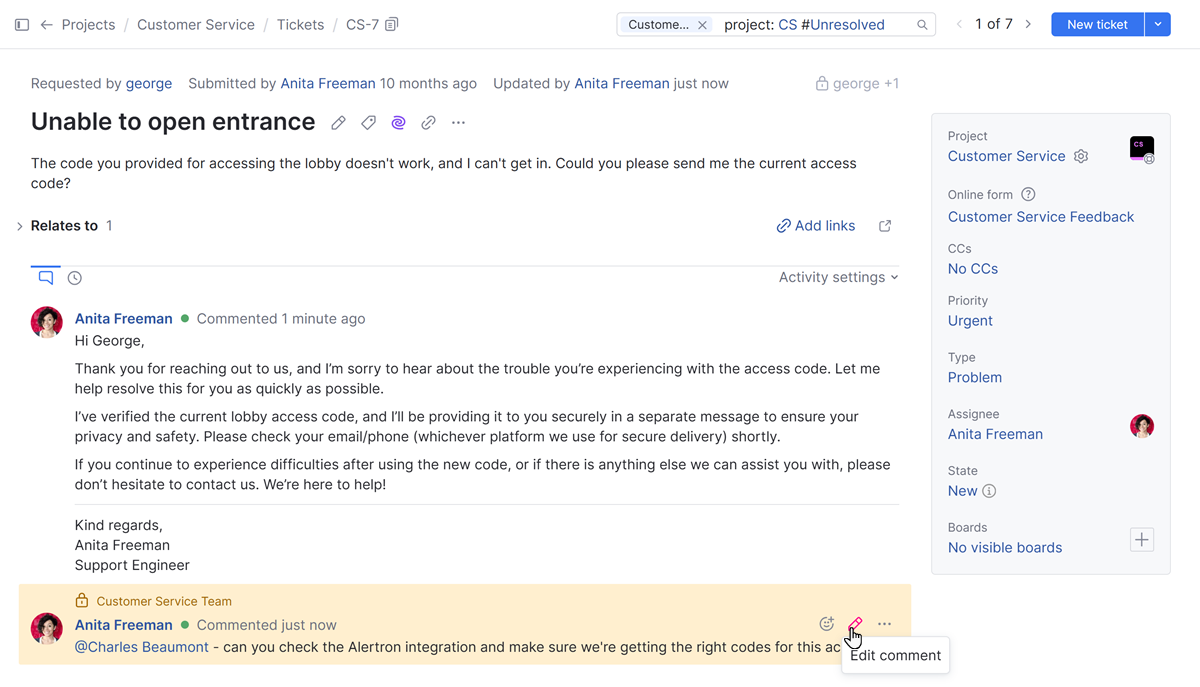Open ellipsis menu on the highlighted comment
1200x687 pixels.
pos(884,623)
